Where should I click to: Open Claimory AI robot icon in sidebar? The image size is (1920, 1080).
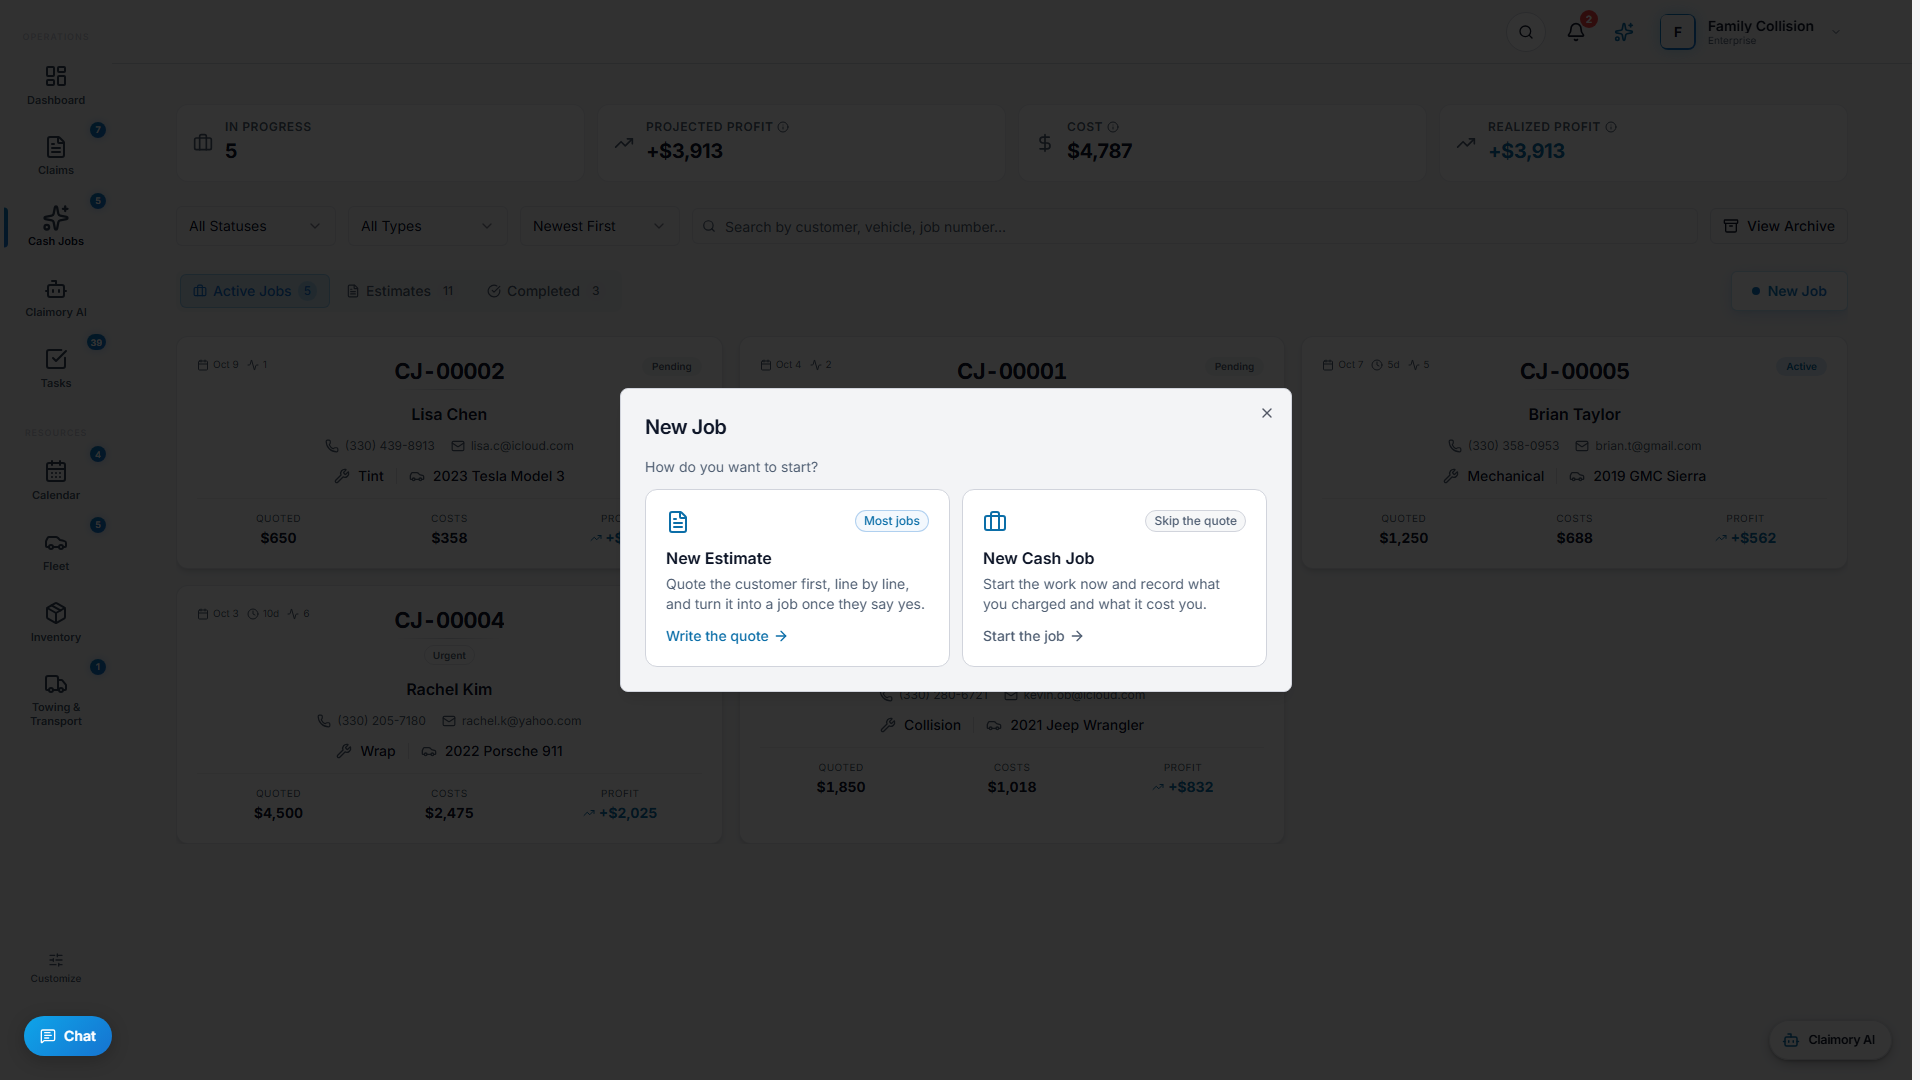(x=56, y=289)
